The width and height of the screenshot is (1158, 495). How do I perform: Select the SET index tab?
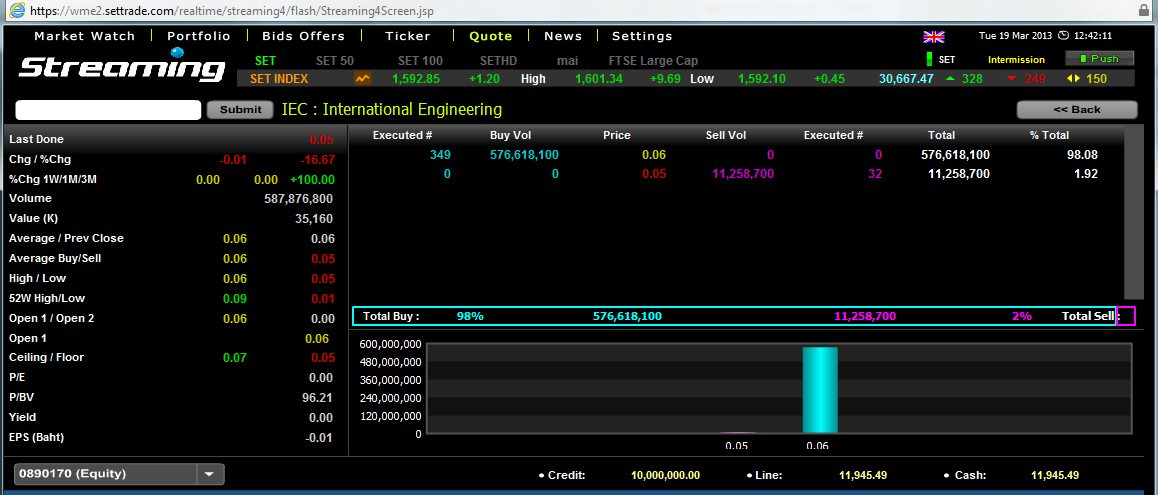tap(265, 61)
